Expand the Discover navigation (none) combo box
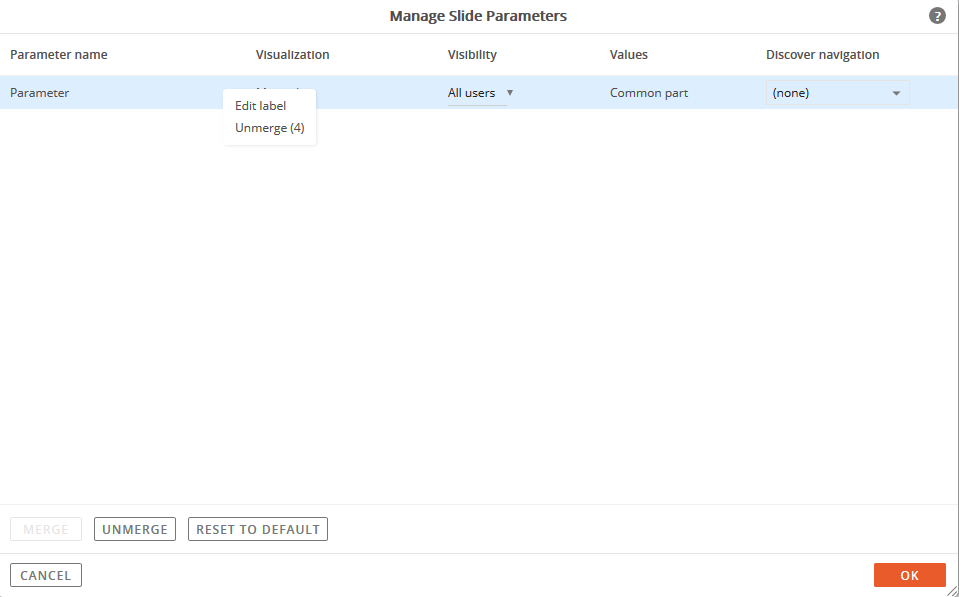The image size is (959, 597). point(837,93)
